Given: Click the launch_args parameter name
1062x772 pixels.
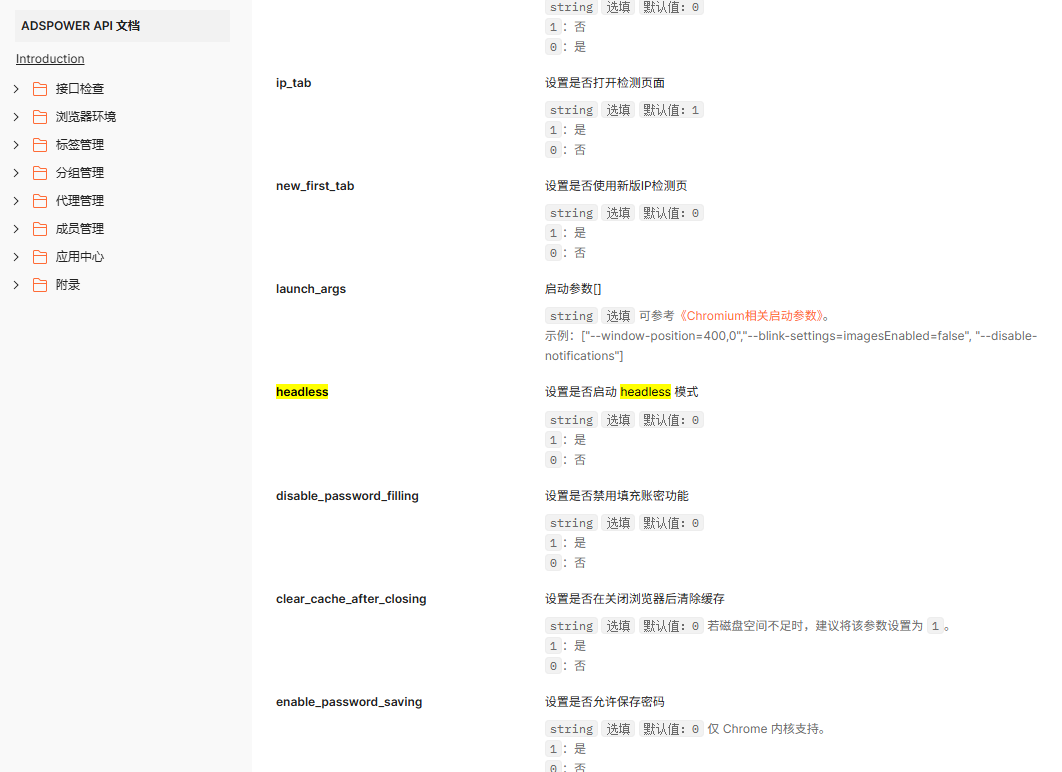Looking at the screenshot, I should tap(311, 289).
